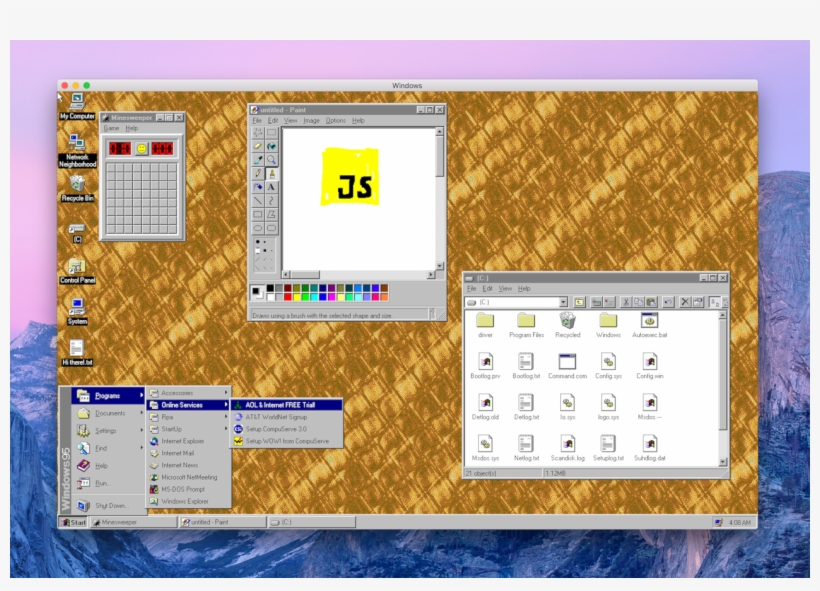Choose Shut Down in Start menu
820x591 pixels.
(108, 505)
